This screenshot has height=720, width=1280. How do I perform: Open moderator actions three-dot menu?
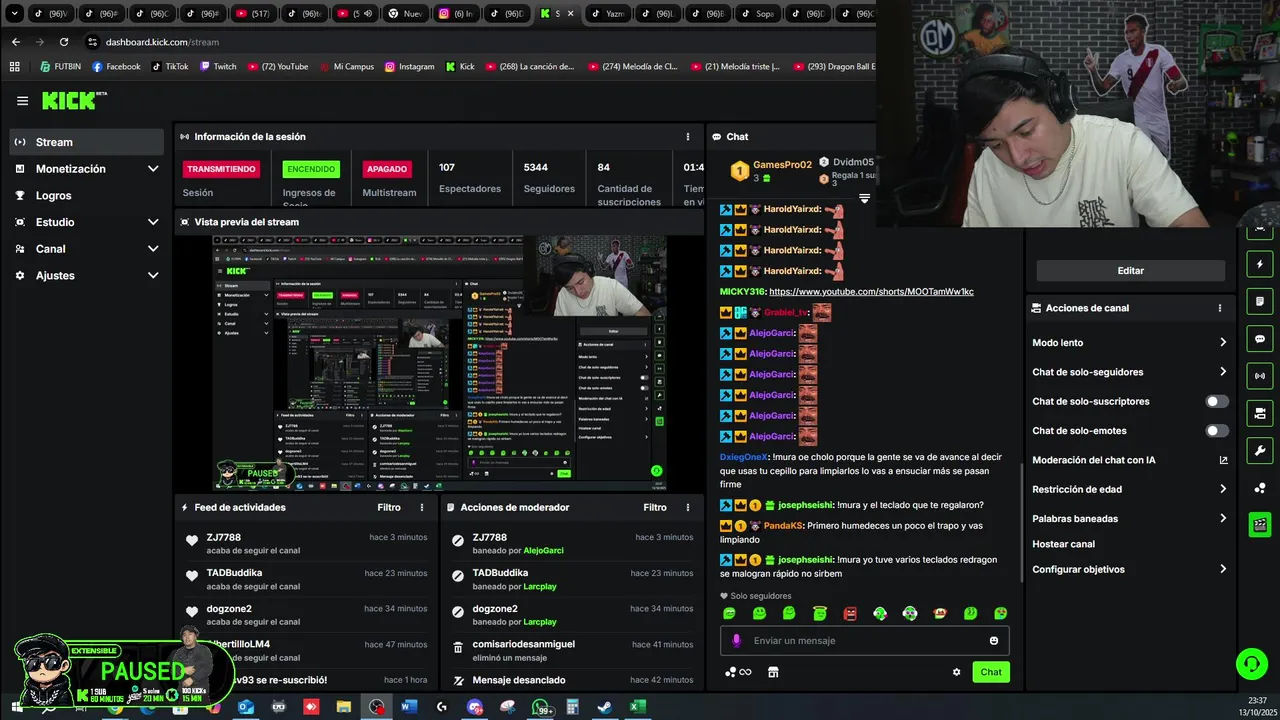[687, 508]
